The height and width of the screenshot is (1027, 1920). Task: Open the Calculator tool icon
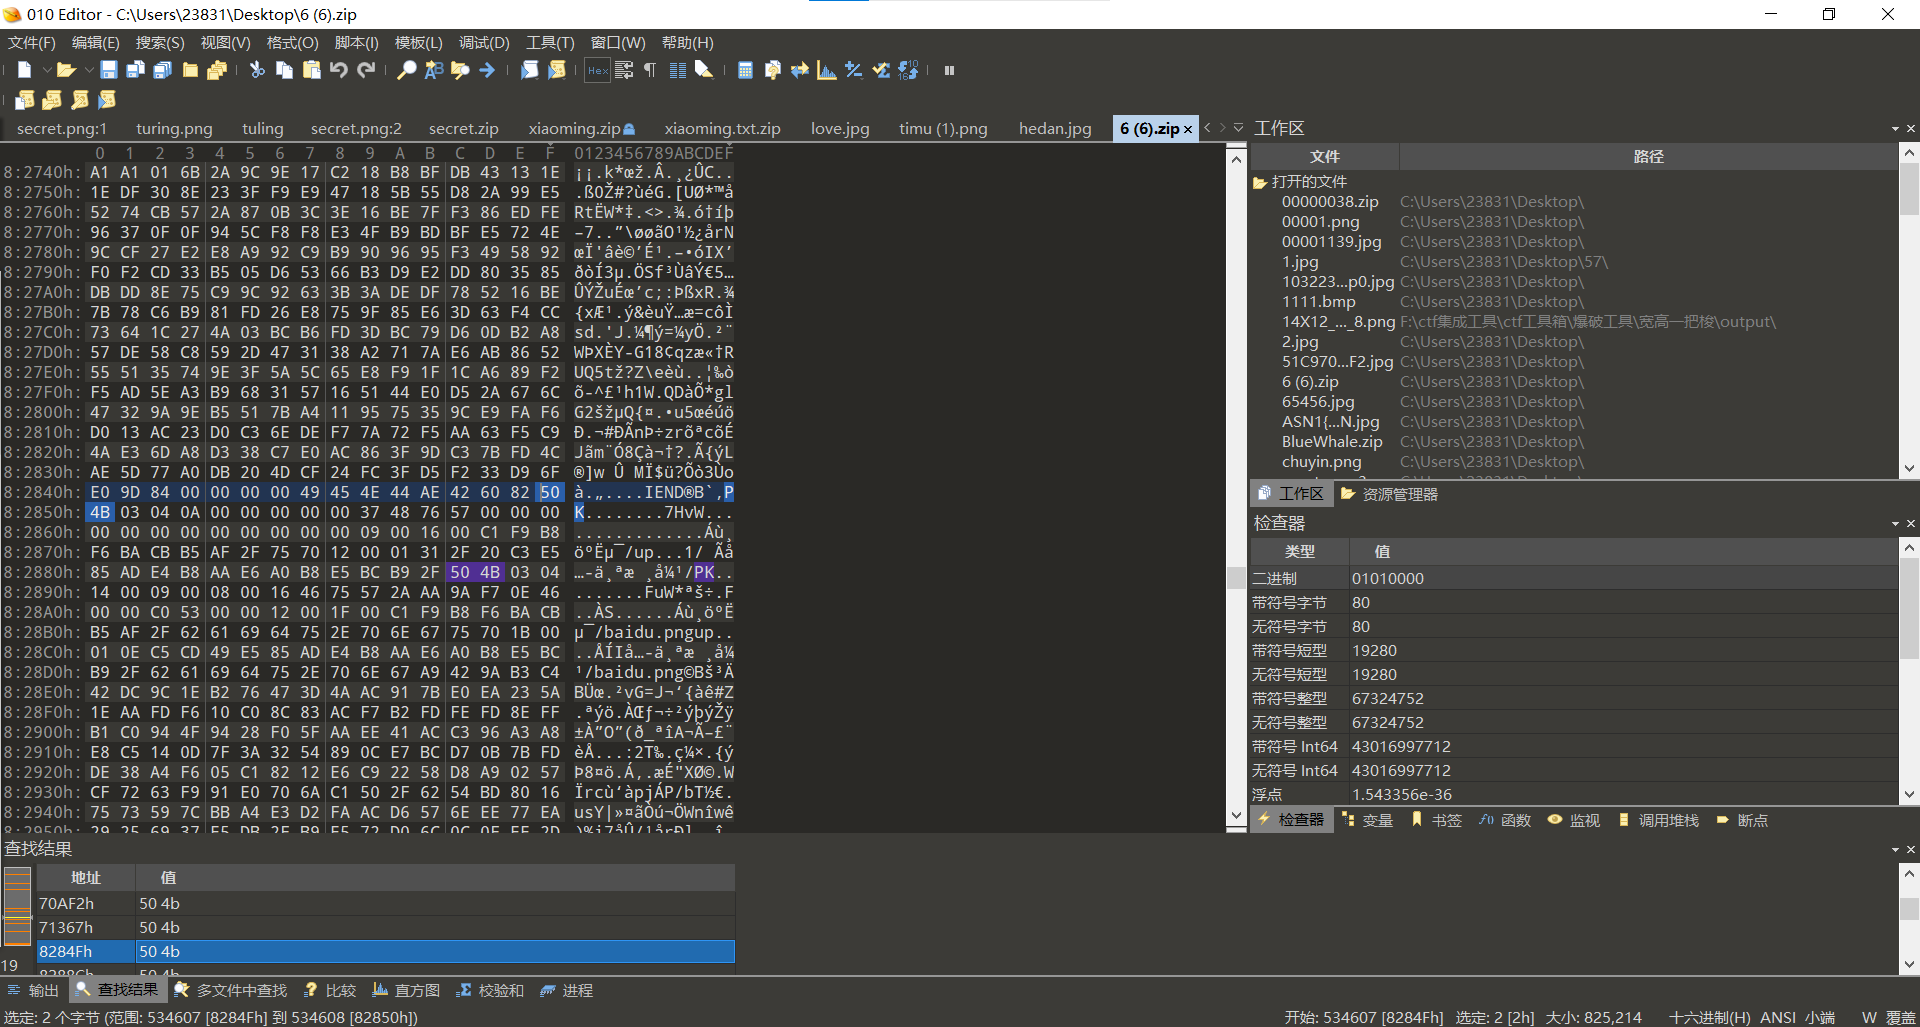pyautogui.click(x=745, y=70)
